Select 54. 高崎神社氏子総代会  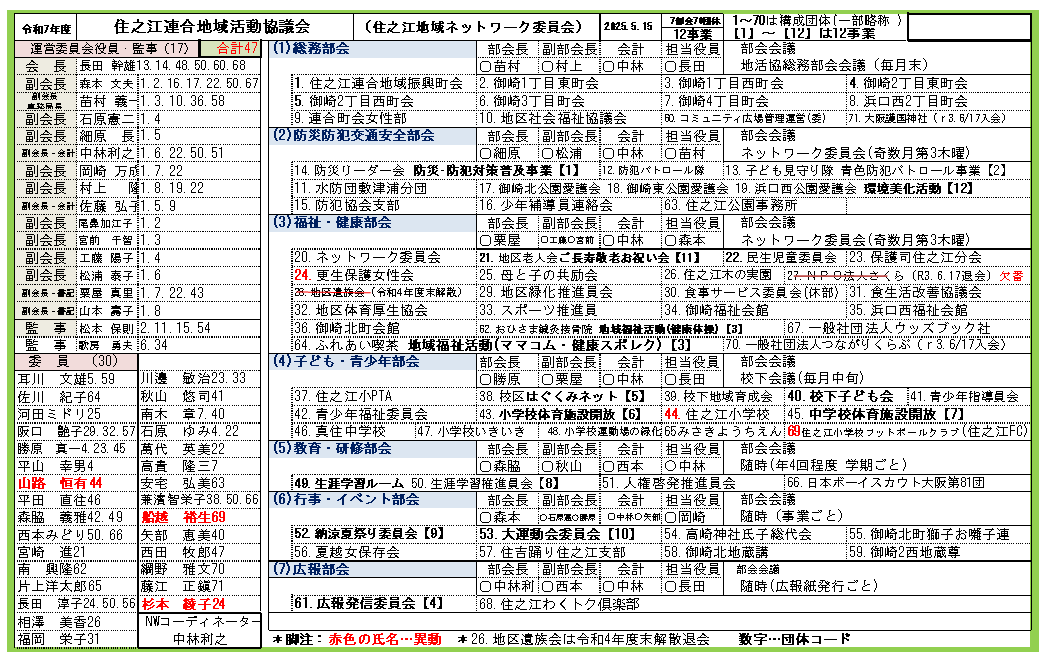point(738,534)
